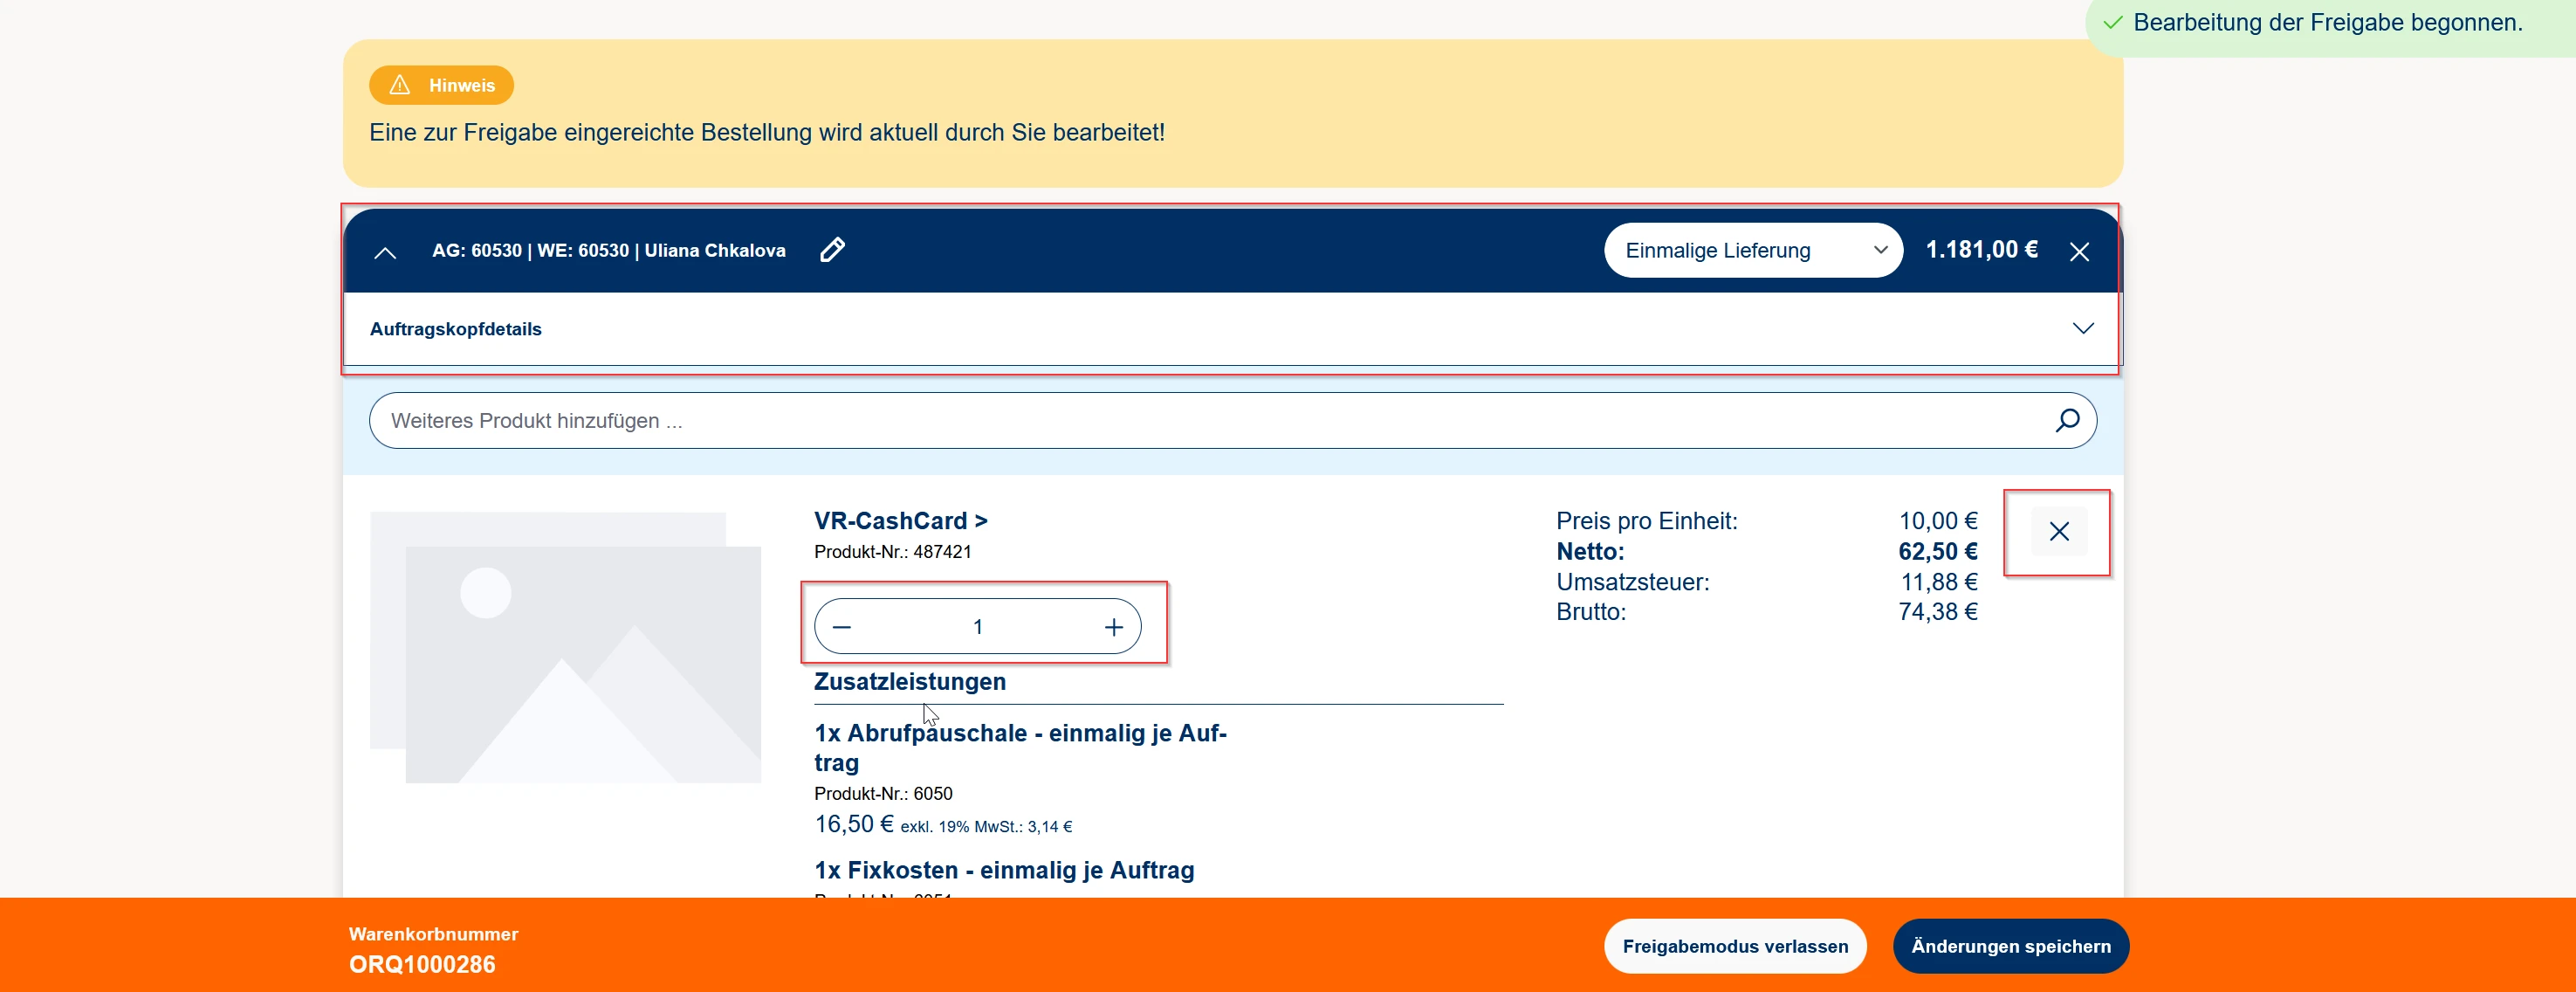Open the VR-CashCard product link
The image size is (2576, 992).
pyautogui.click(x=900, y=521)
